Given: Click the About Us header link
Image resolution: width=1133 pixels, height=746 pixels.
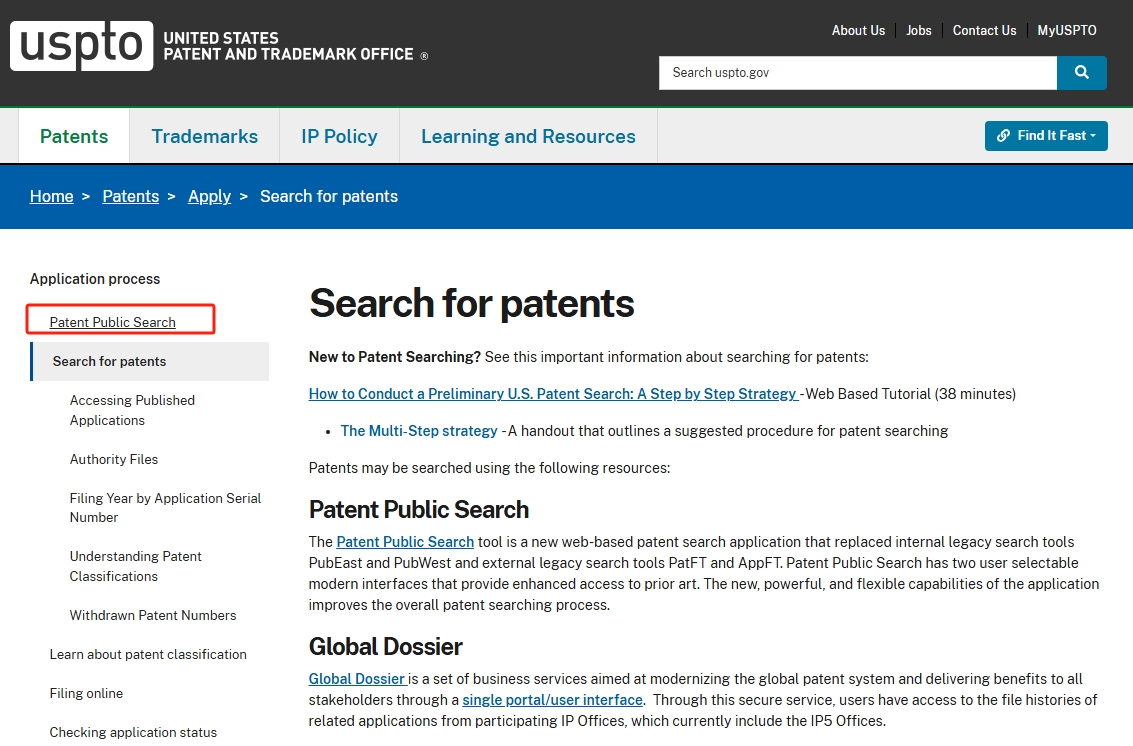Looking at the screenshot, I should (858, 31).
